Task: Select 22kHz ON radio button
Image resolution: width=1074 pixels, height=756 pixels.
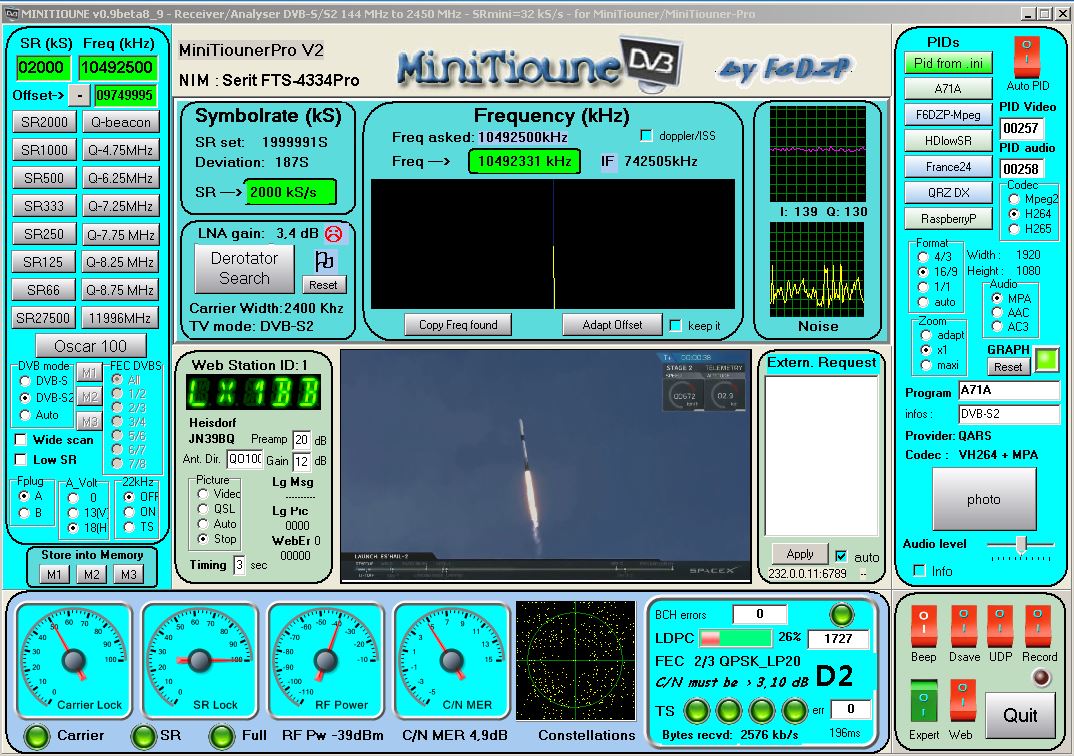Action: pyautogui.click(x=129, y=512)
